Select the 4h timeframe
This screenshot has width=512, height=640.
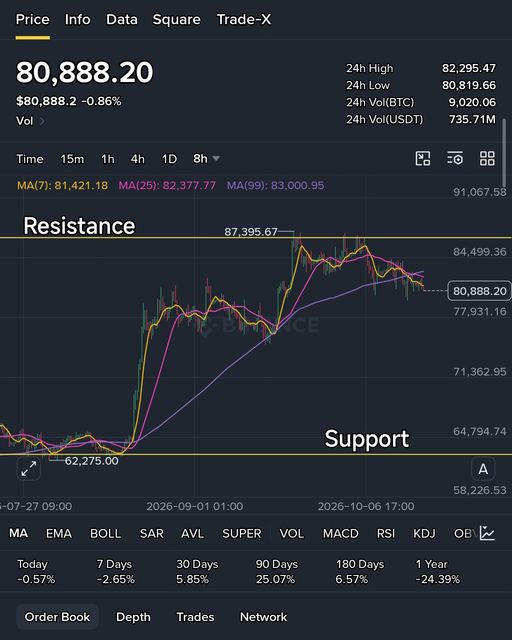[x=138, y=159]
